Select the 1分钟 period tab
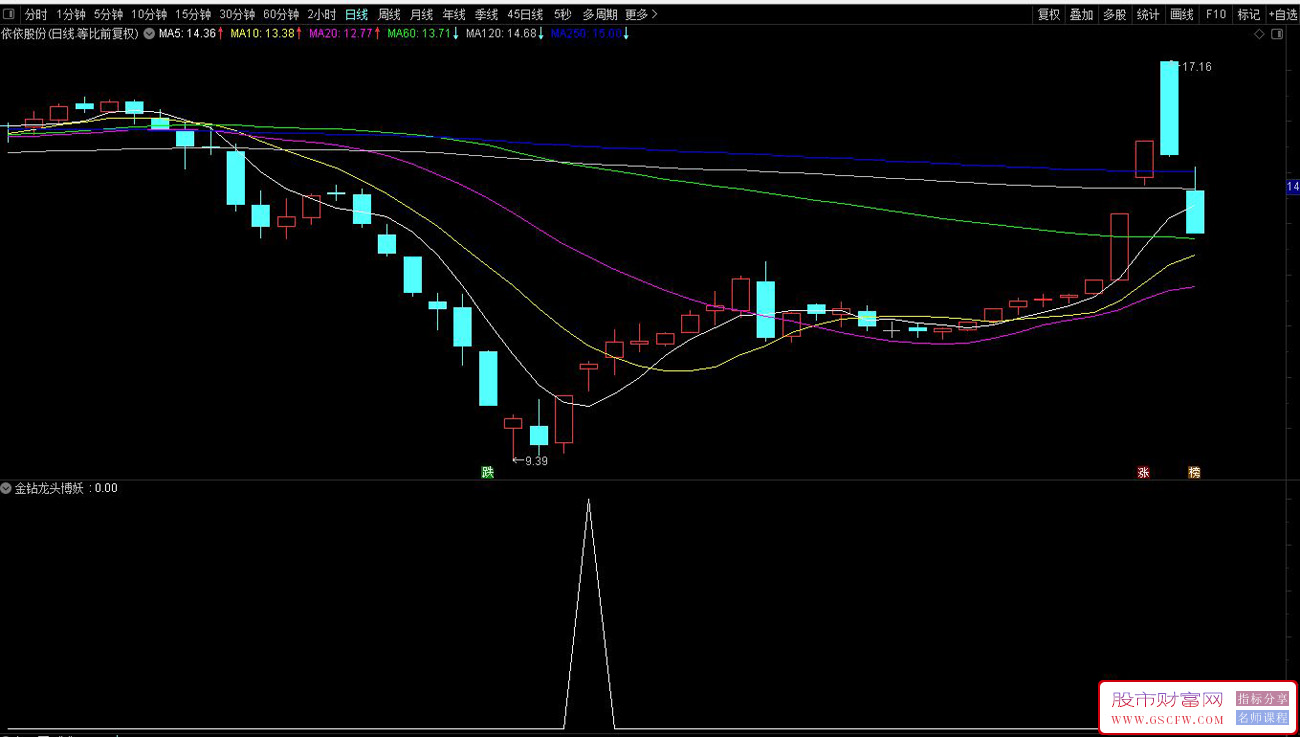1300x737 pixels. click(x=70, y=14)
